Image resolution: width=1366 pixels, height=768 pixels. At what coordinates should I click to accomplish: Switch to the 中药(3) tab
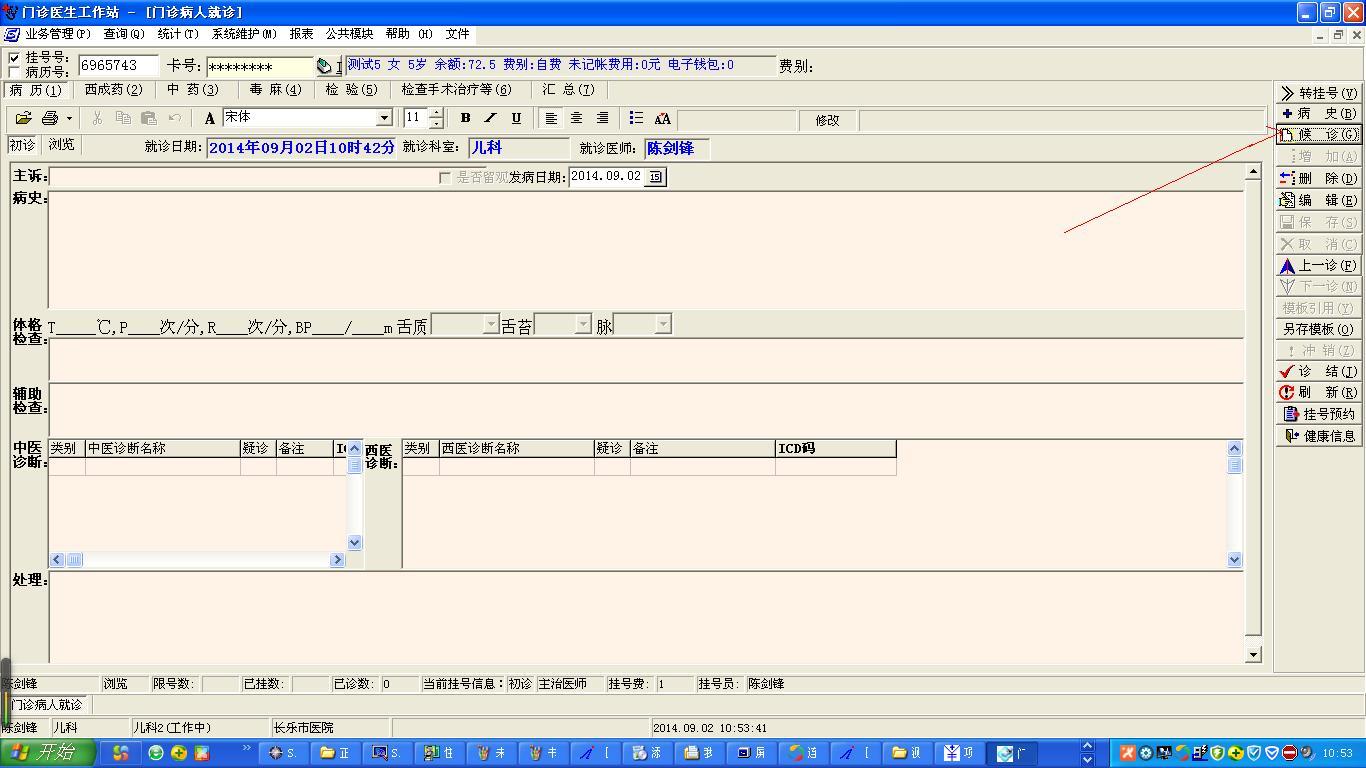[193, 90]
